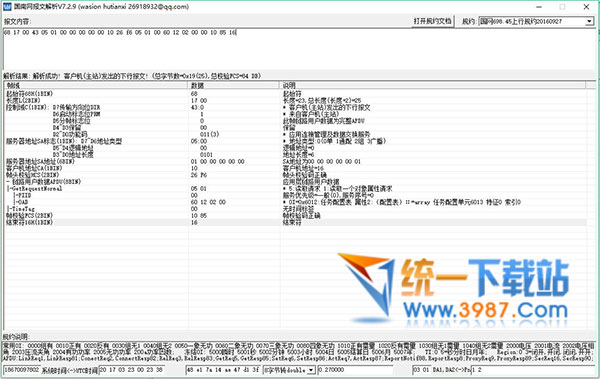Screen dimensions: 600x379
Task: Open the 规约 protocol dropdown arrow
Action: point(589,22)
